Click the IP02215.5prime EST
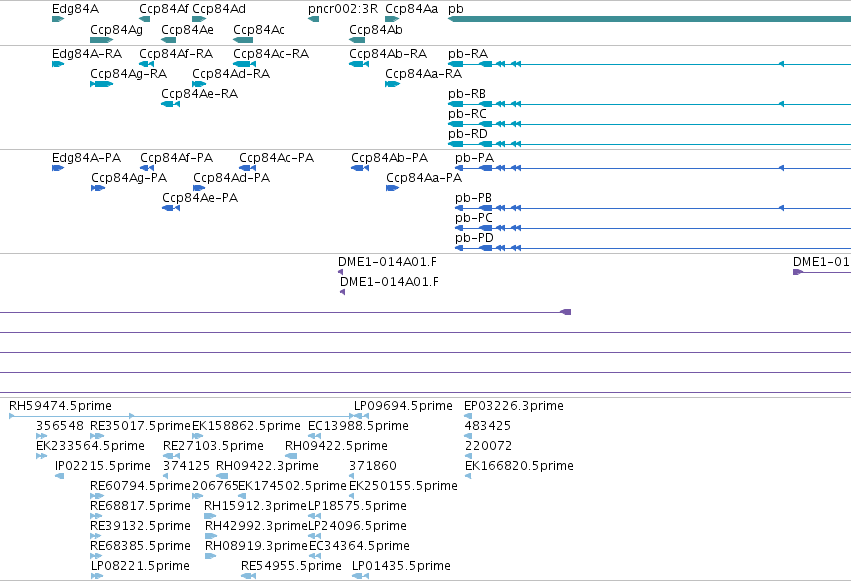 pos(60,476)
